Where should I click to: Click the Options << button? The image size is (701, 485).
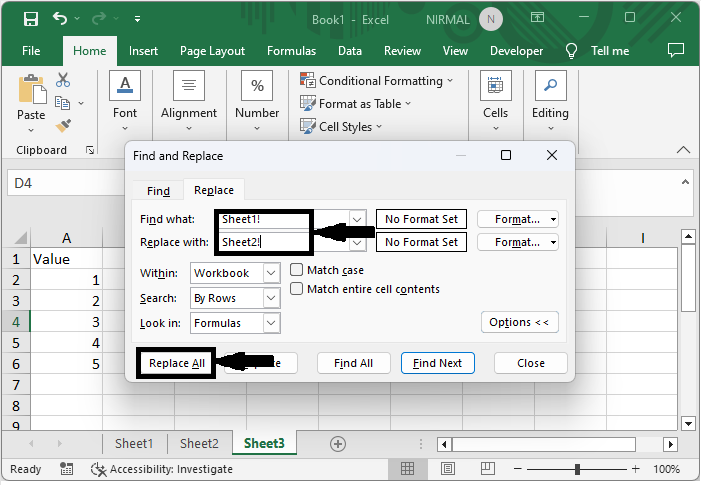[519, 322]
